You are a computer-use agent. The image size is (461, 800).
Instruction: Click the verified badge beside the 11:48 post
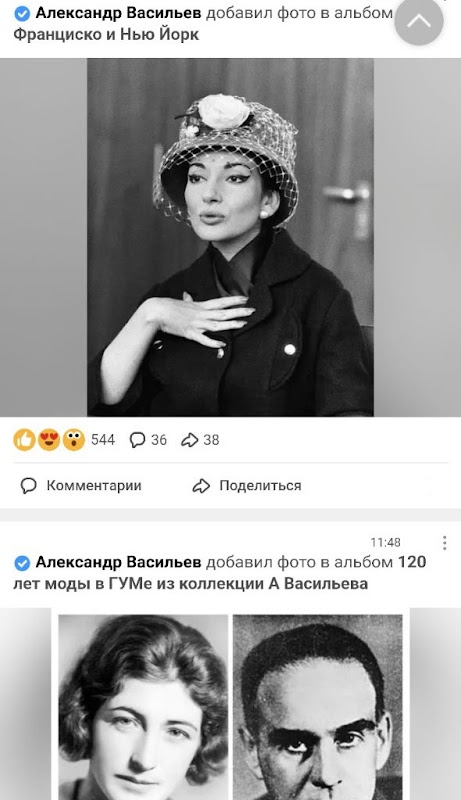click(x=22, y=563)
